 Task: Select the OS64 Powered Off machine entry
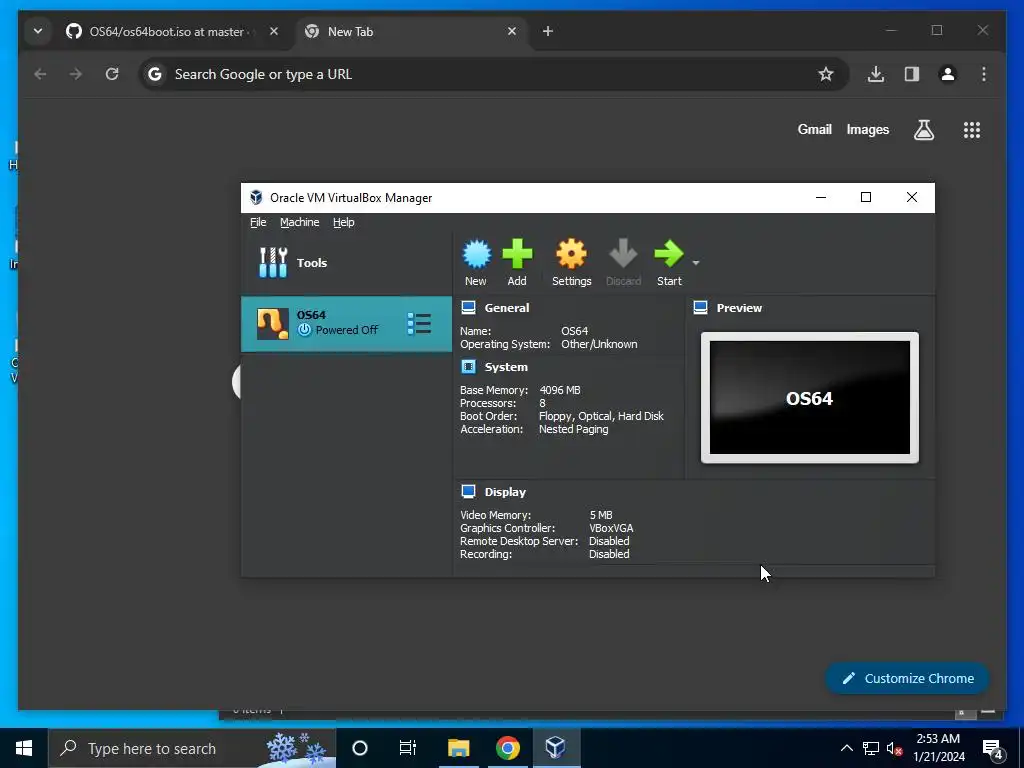tap(346, 324)
